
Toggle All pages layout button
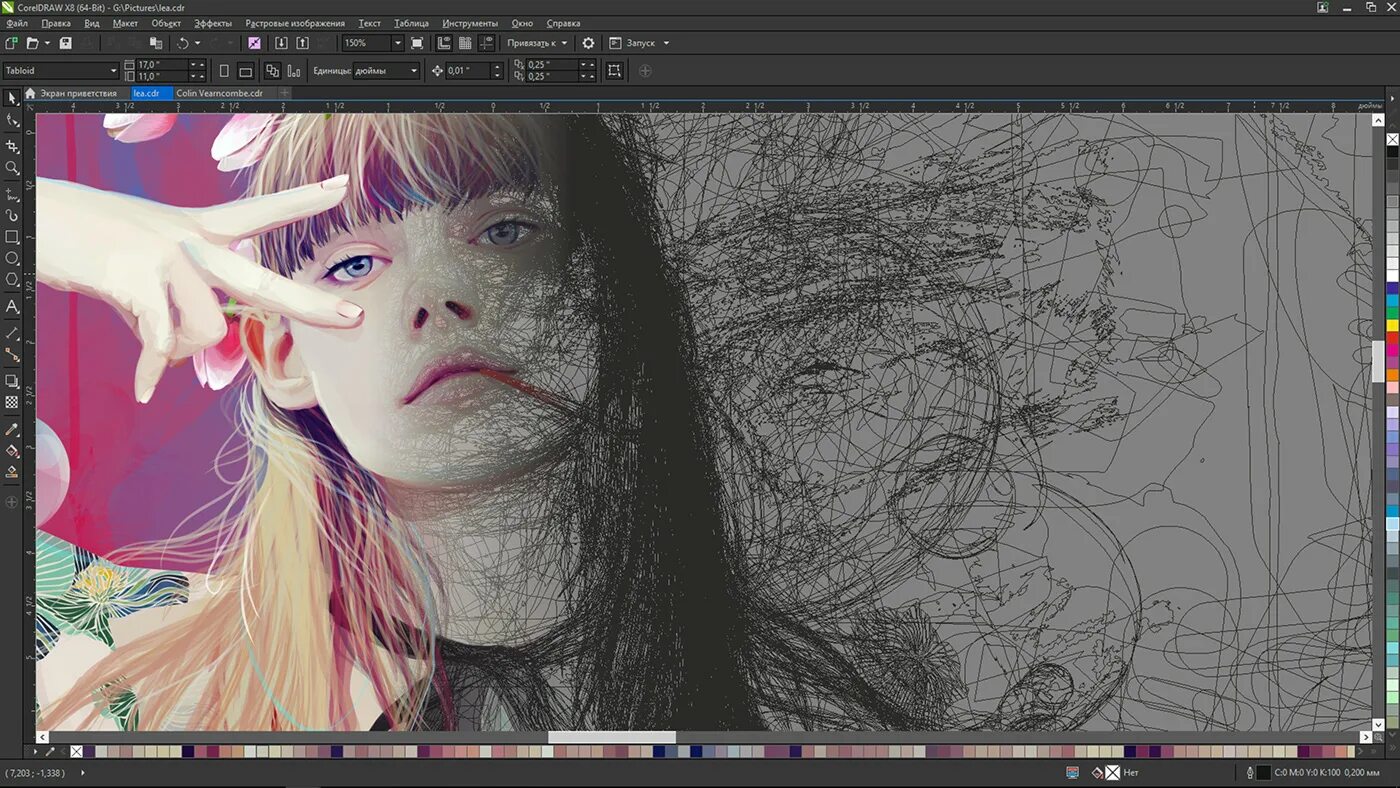coord(272,71)
